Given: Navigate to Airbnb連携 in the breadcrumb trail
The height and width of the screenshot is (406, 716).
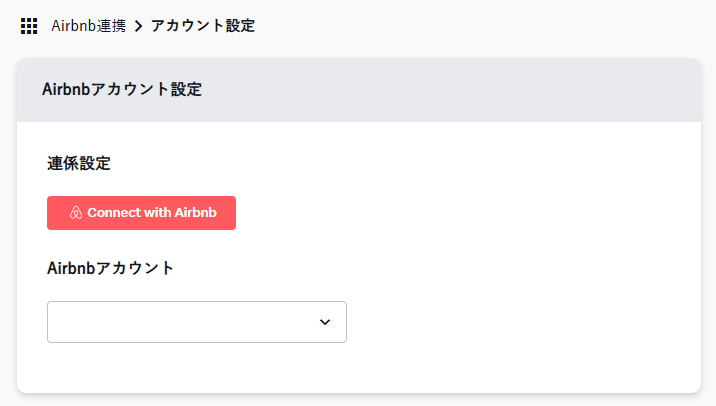Looking at the screenshot, I should [x=88, y=26].
